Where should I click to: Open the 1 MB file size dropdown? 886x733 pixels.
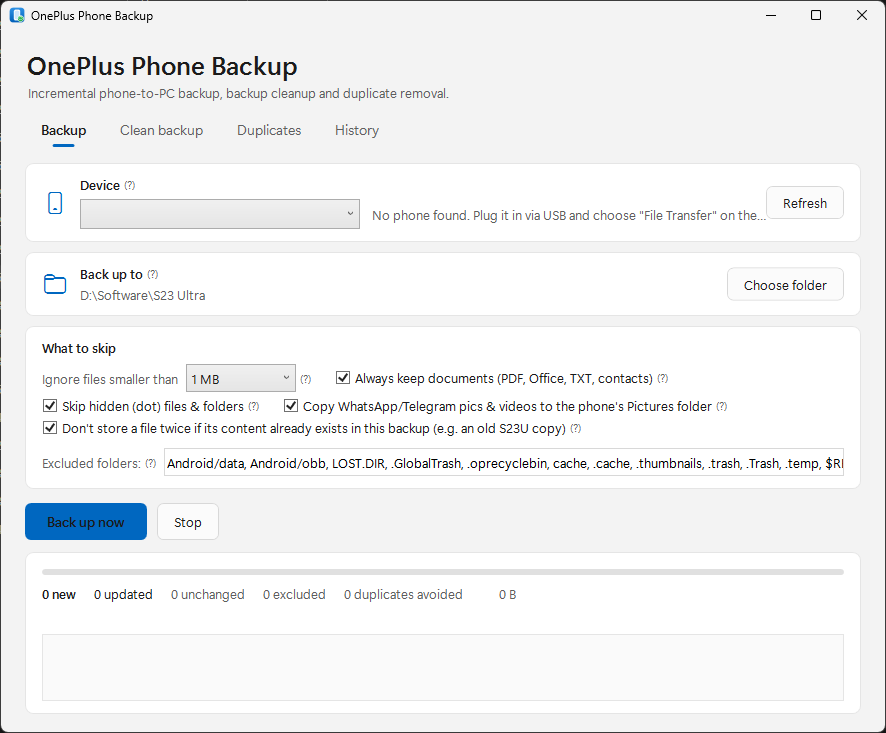[241, 378]
